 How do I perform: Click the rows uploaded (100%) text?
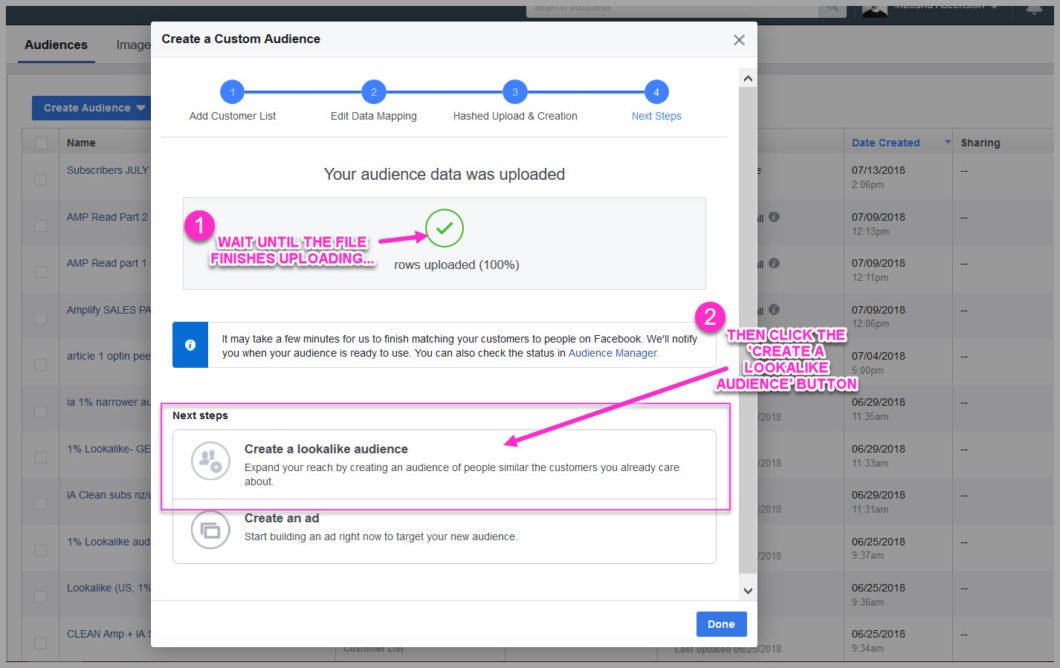456,265
